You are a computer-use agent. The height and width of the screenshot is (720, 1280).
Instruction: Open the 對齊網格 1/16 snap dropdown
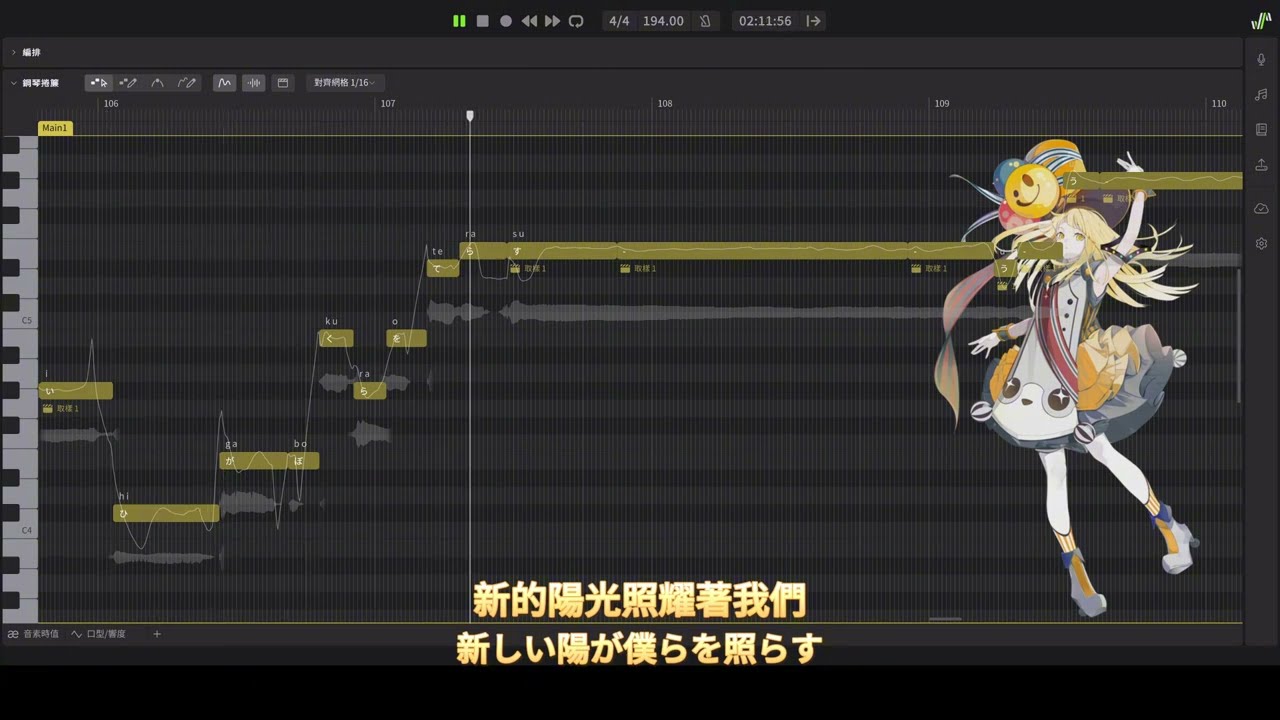coord(345,83)
